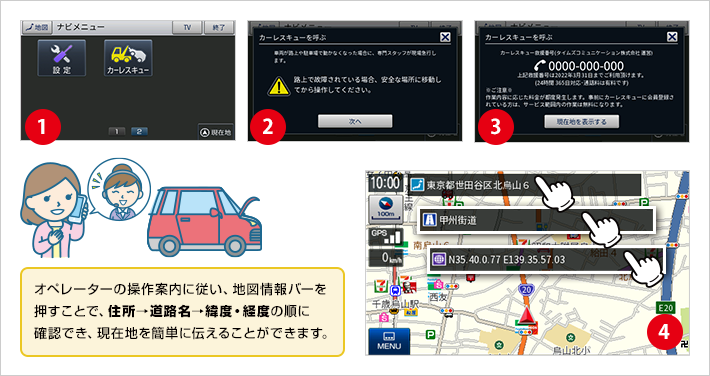Image resolution: width=710 pixels, height=376 pixels.
Task: Click the route 20 shield marker
Action: [x=525, y=290]
